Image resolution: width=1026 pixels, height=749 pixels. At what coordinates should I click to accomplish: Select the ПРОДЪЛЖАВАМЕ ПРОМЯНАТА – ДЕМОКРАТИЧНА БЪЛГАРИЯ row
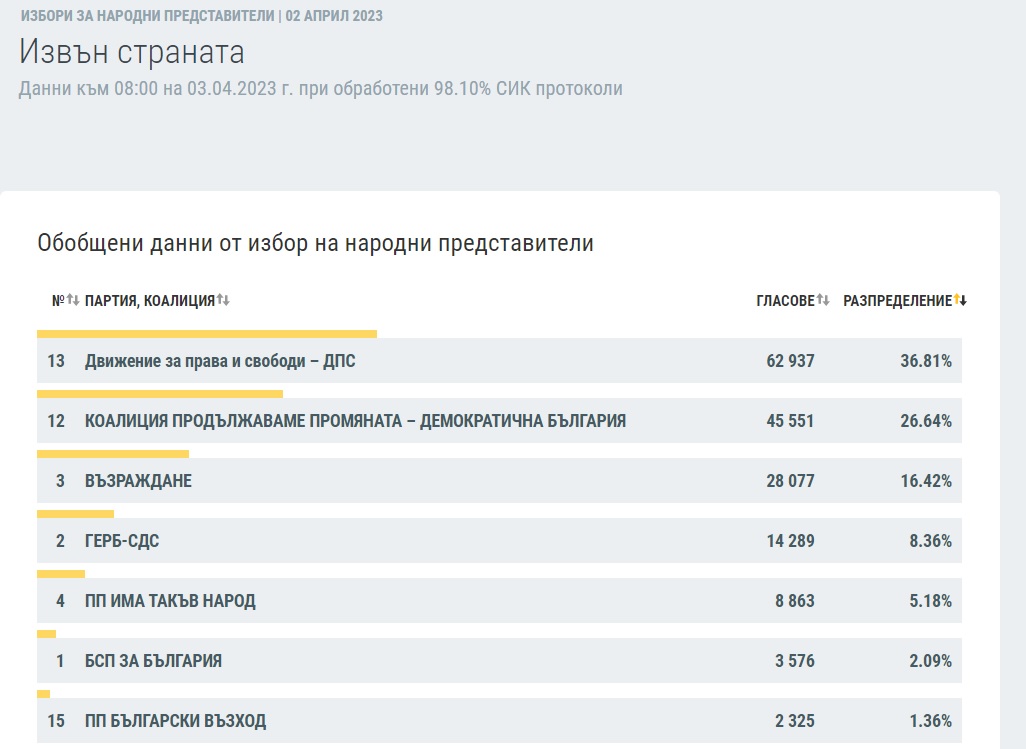pyautogui.click(x=355, y=421)
